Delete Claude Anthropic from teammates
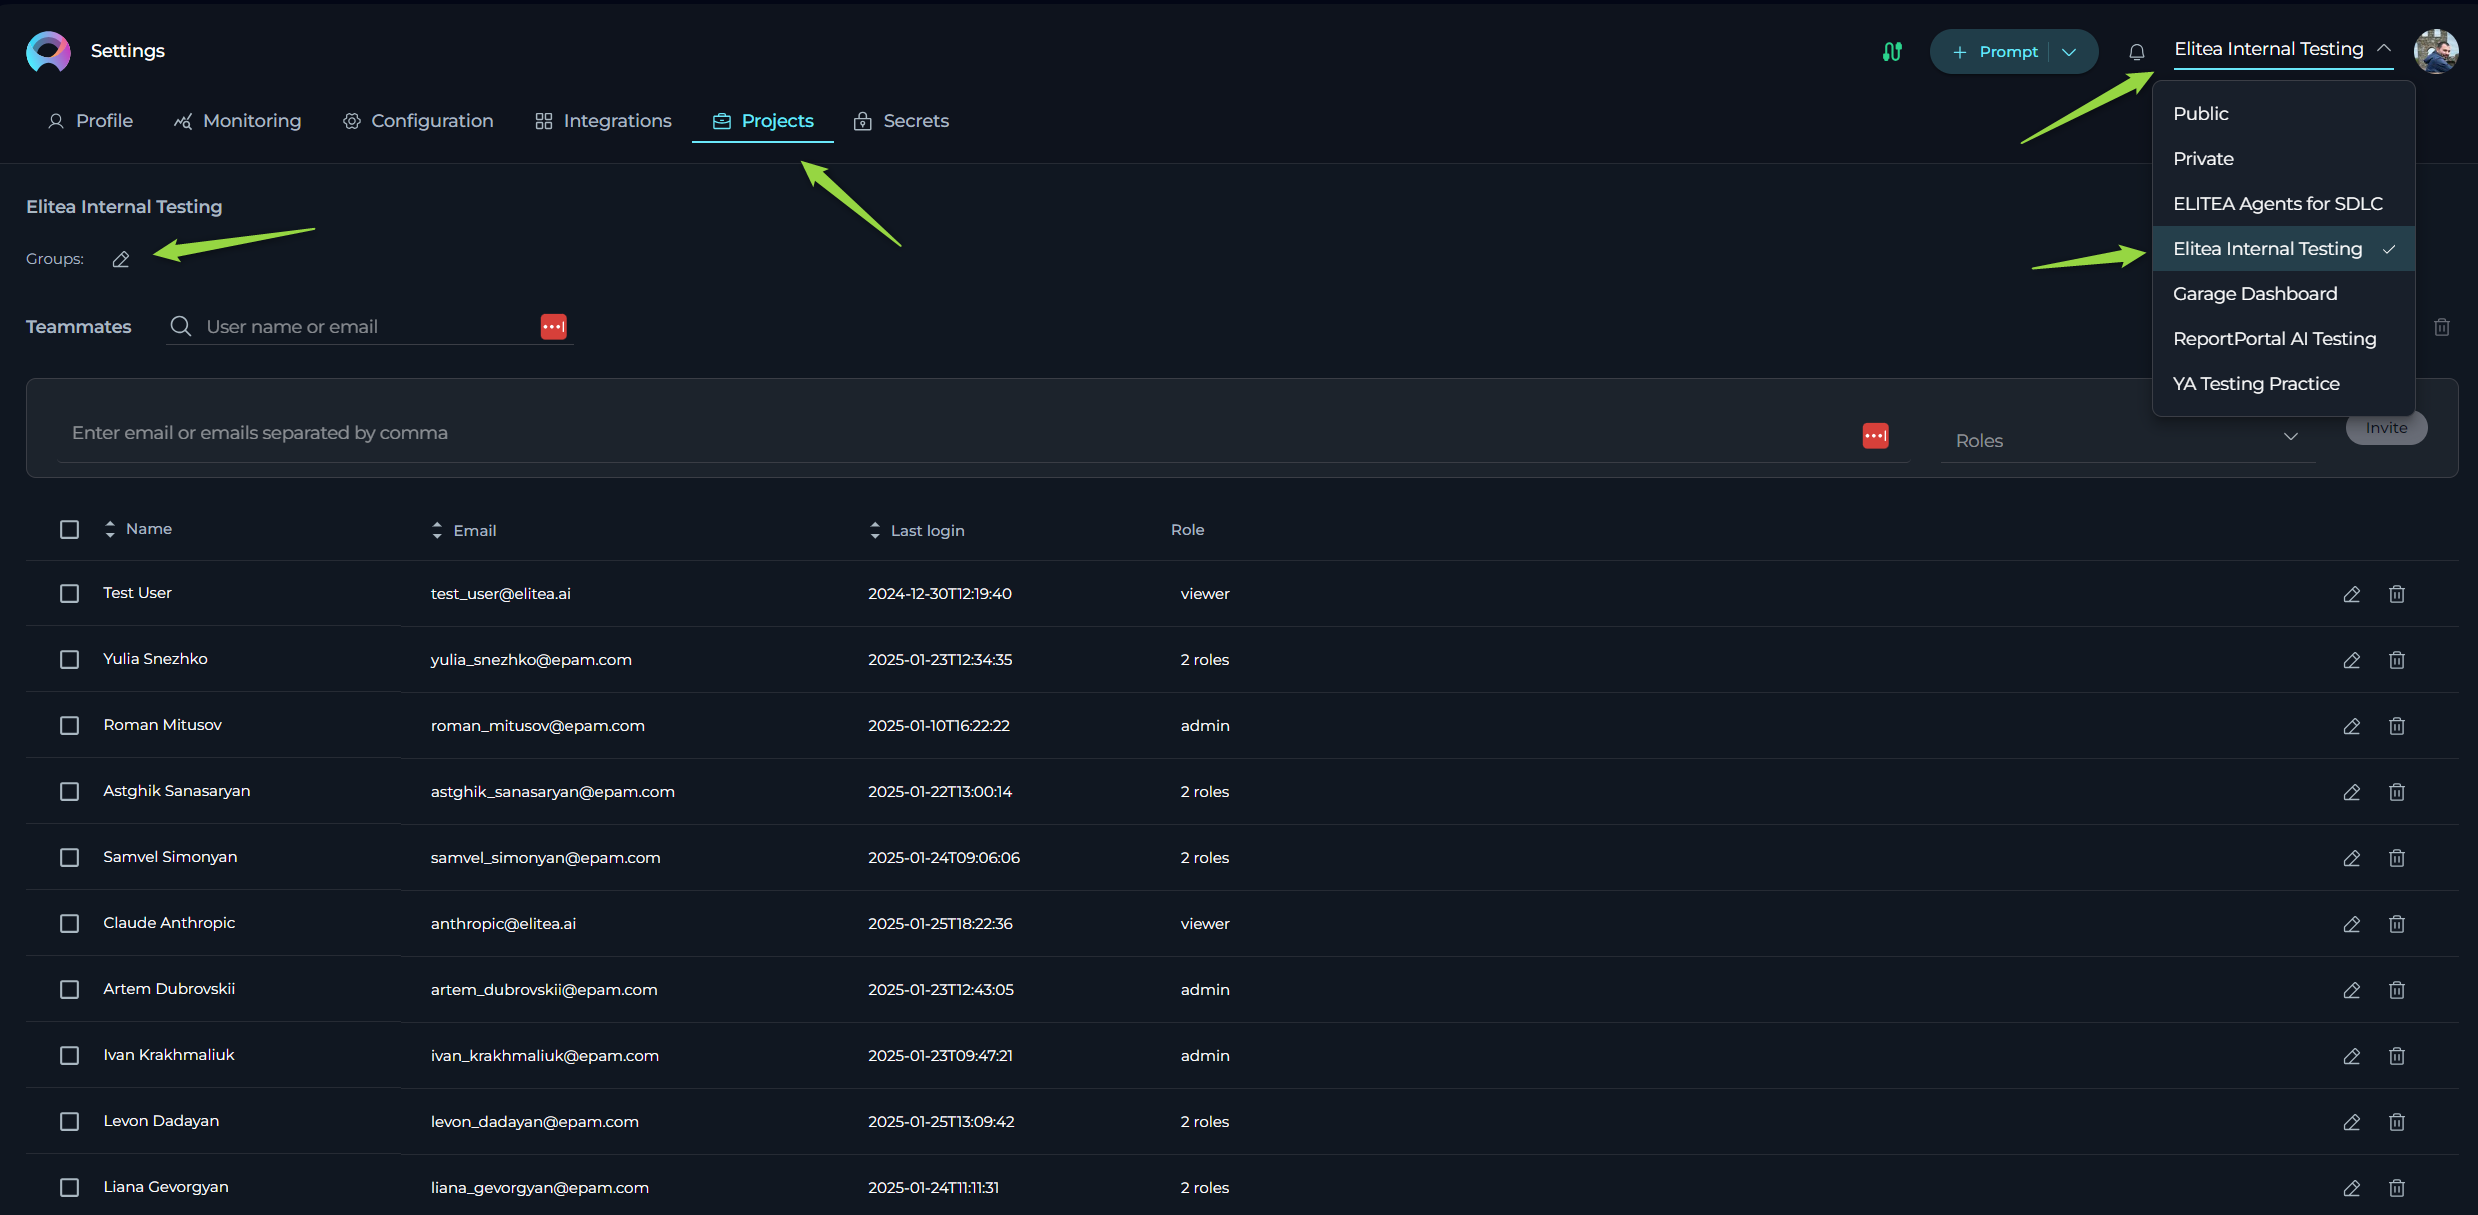2478x1215 pixels. tap(2397, 924)
